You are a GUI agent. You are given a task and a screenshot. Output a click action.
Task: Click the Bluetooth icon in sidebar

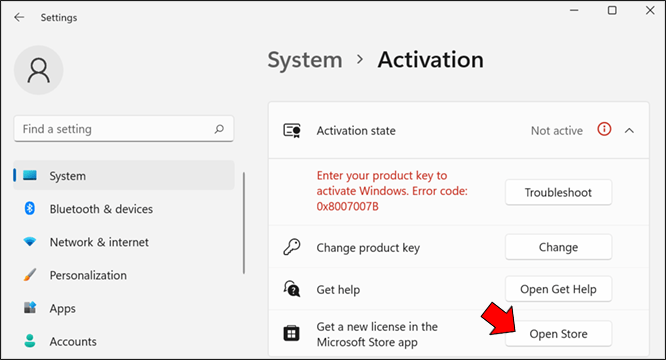[x=30, y=208]
